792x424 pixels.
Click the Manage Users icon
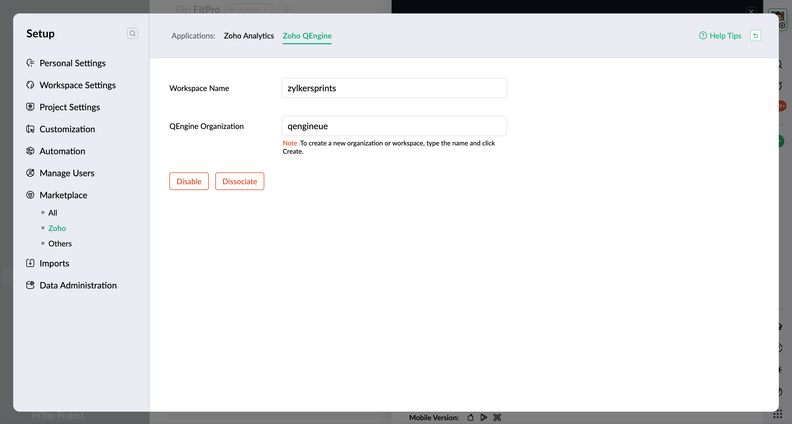point(30,173)
